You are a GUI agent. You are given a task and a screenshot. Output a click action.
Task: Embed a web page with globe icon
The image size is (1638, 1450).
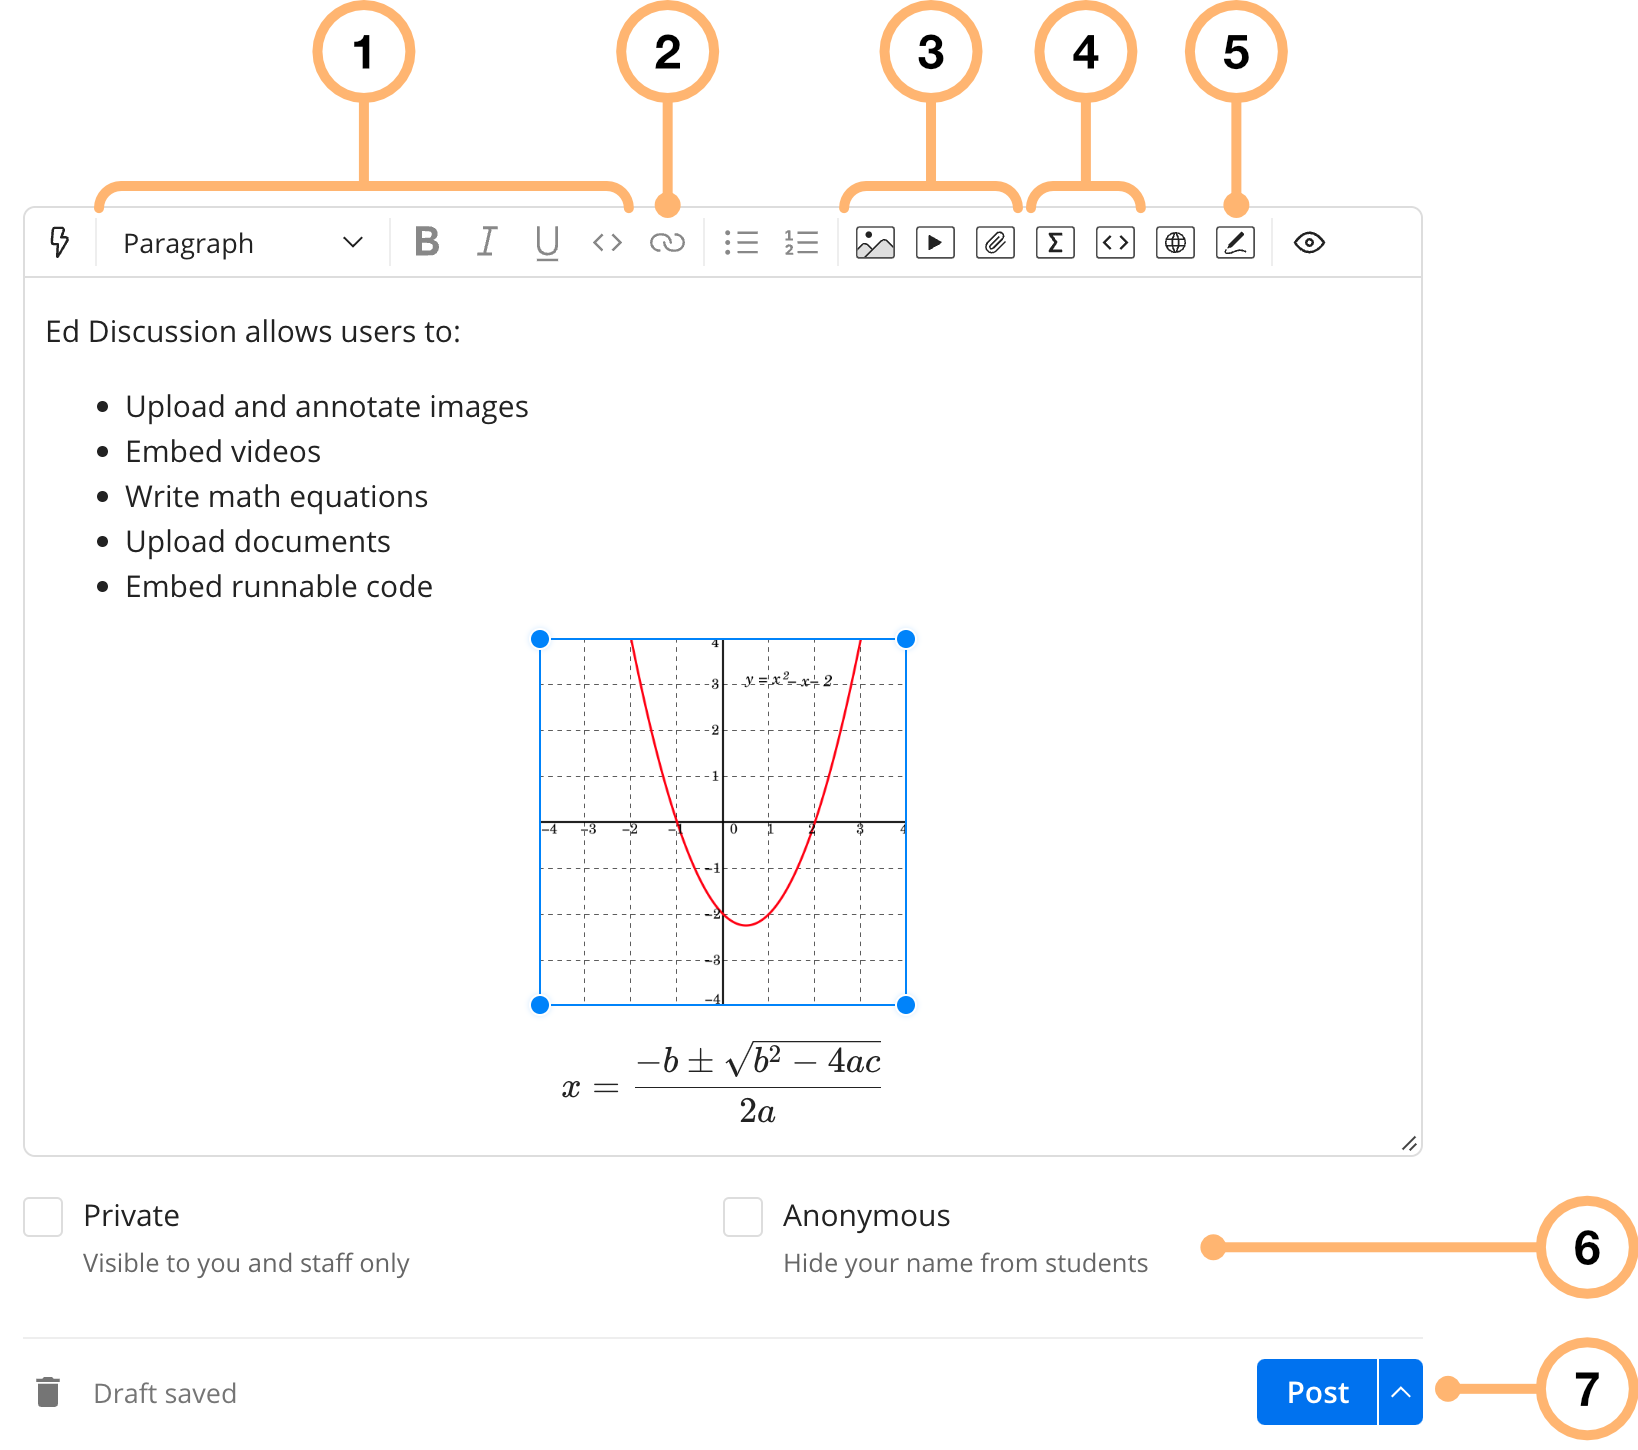[x=1175, y=242]
